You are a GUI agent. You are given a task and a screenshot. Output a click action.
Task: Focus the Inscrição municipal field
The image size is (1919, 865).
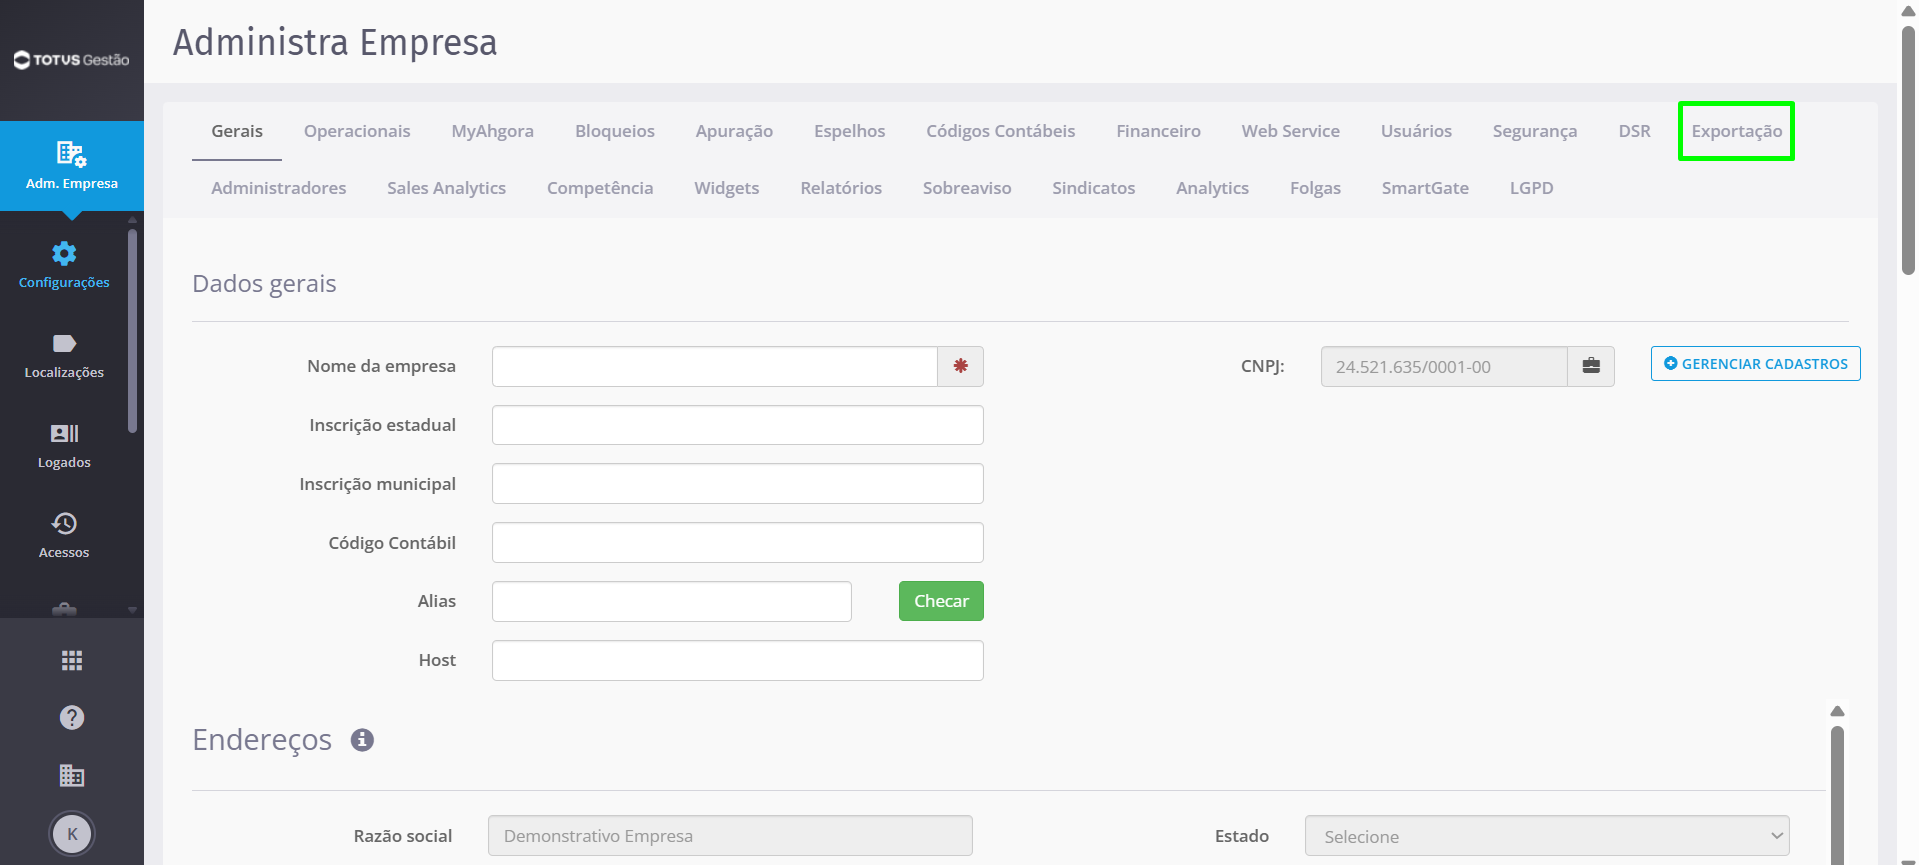(738, 484)
